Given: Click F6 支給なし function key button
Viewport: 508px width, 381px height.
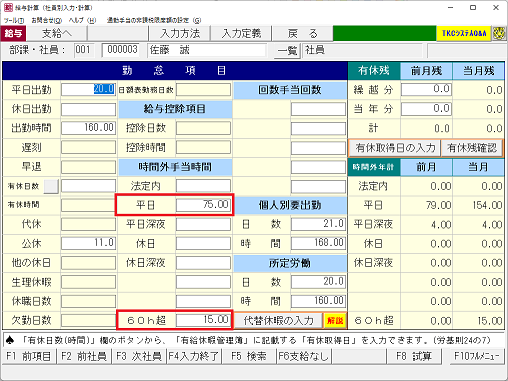Looking at the screenshot, I should tap(304, 356).
